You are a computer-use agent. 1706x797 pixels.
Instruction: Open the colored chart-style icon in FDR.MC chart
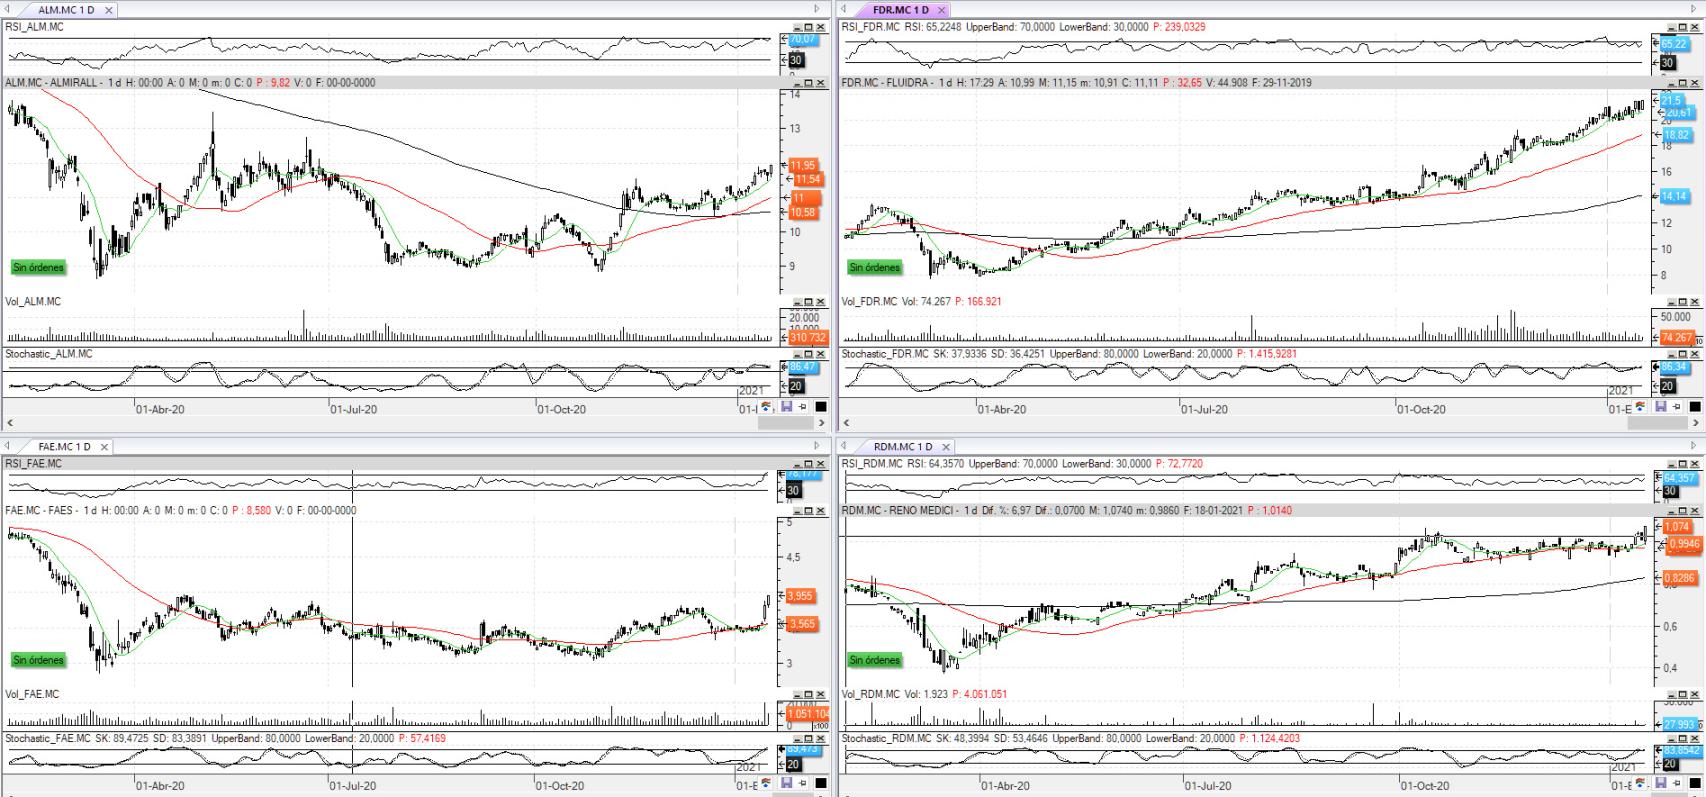click(x=1640, y=407)
